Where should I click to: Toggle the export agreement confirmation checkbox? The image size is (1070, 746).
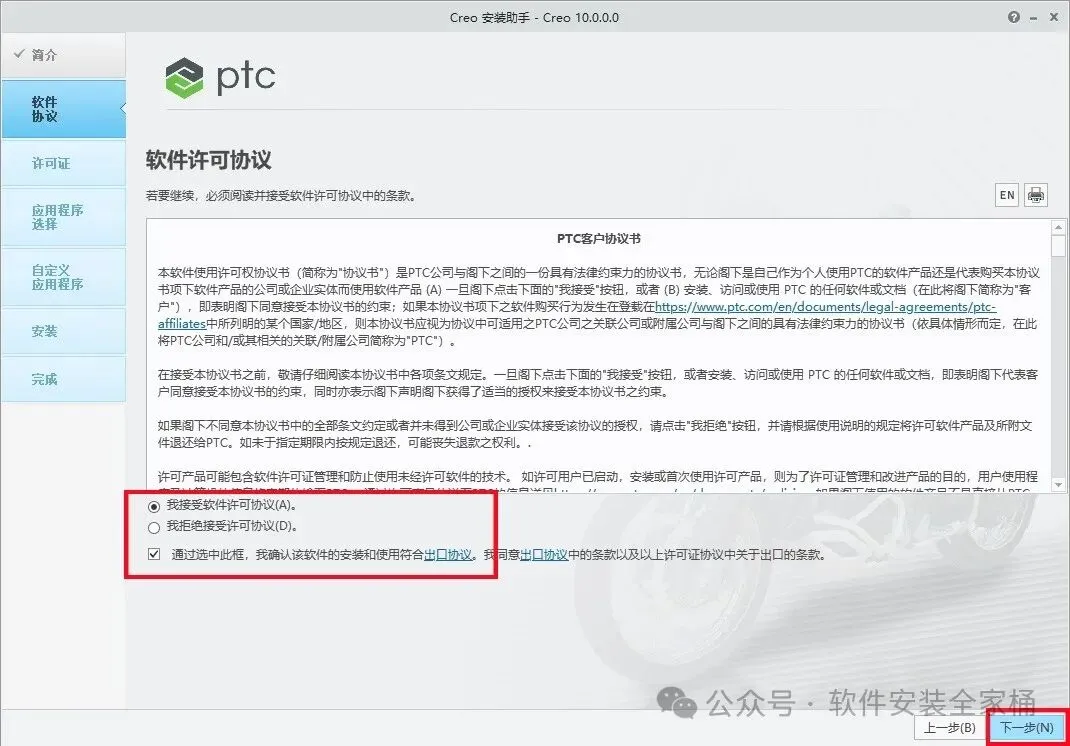pos(154,554)
